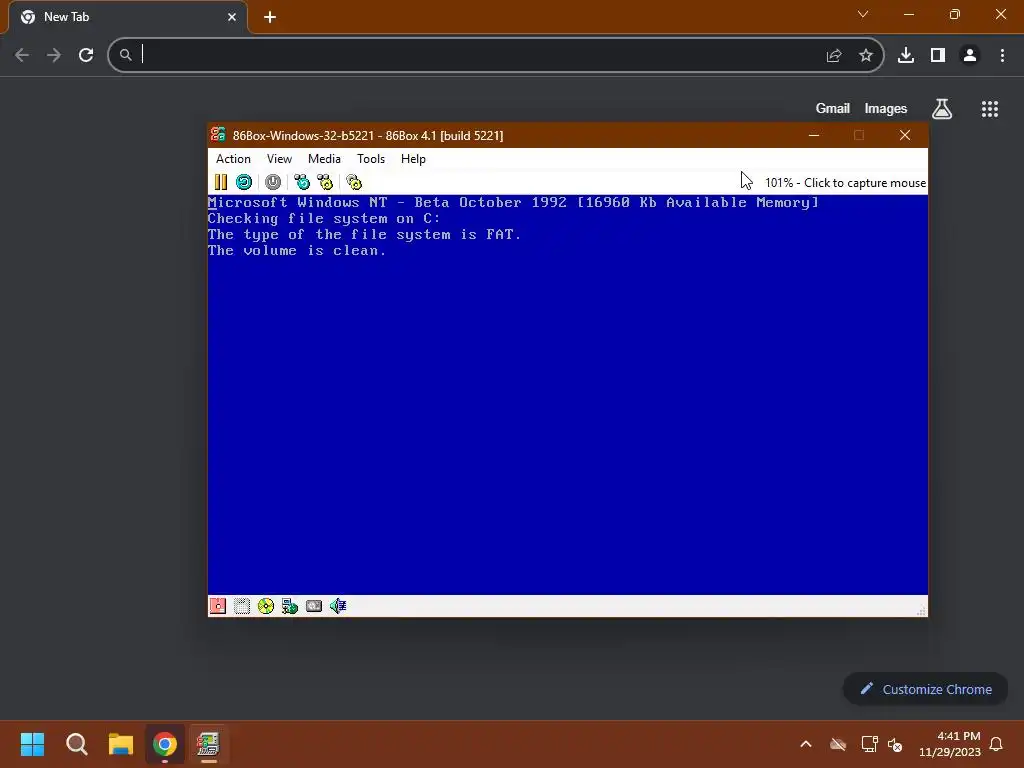Toggle Chrome side panel
Image resolution: width=1024 pixels, height=768 pixels.
click(x=938, y=55)
